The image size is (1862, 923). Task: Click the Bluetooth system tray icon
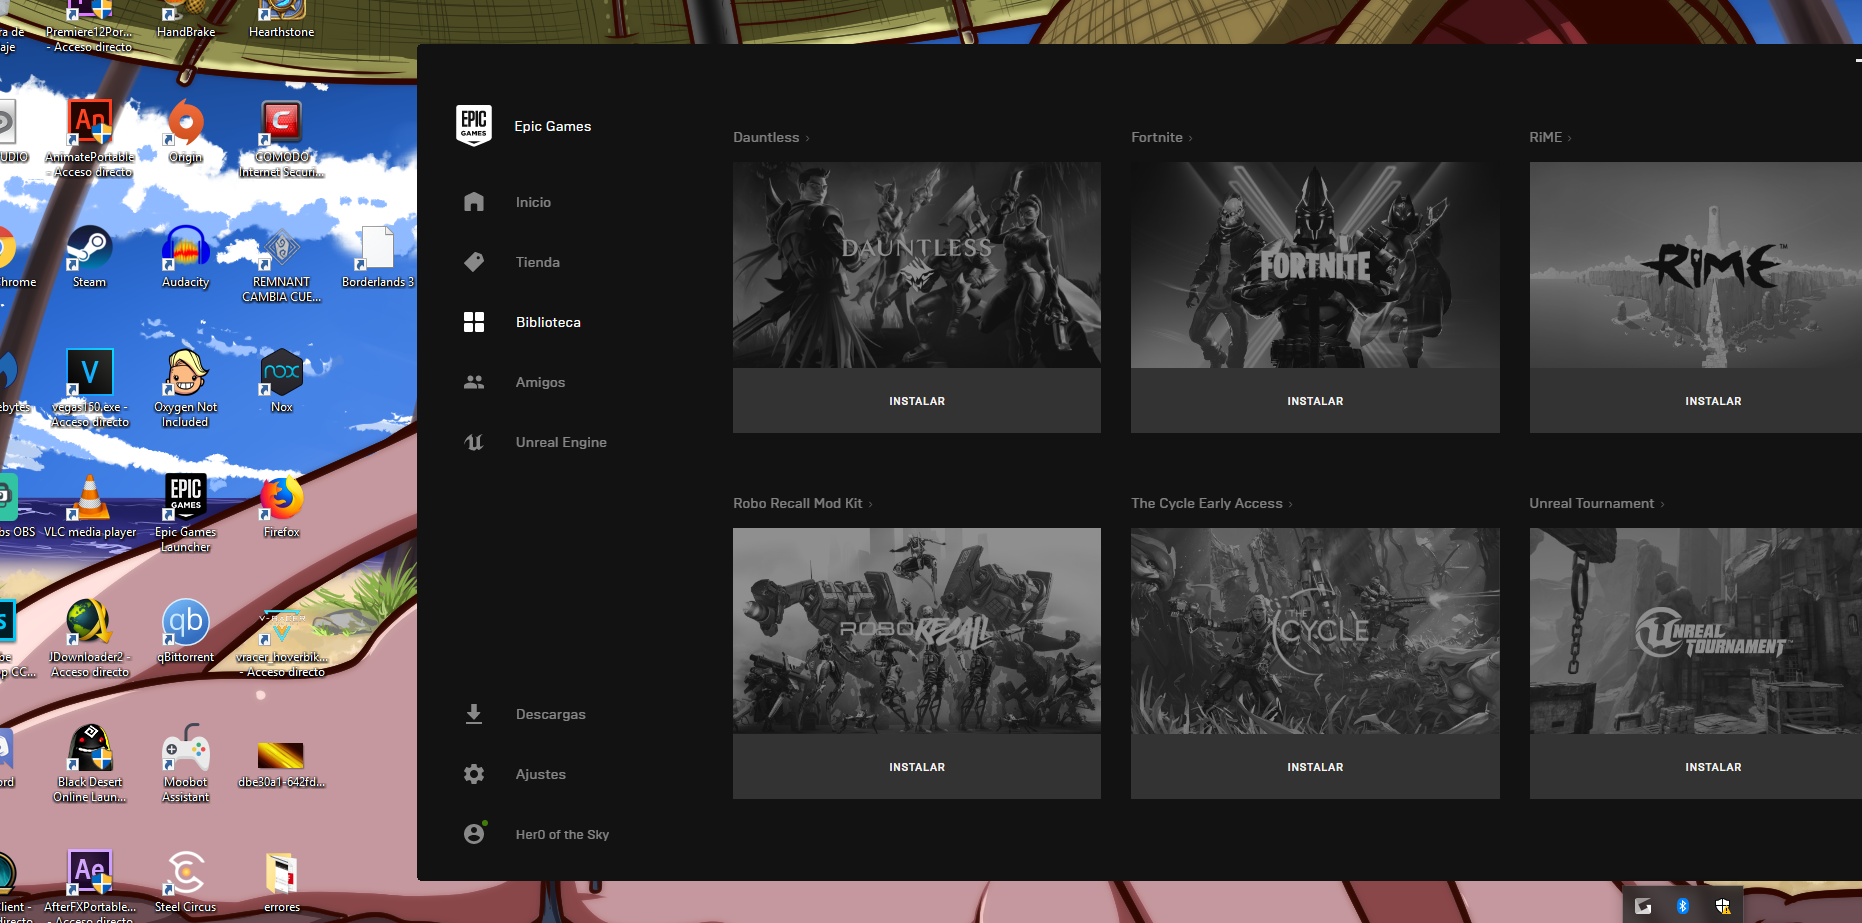click(x=1683, y=906)
